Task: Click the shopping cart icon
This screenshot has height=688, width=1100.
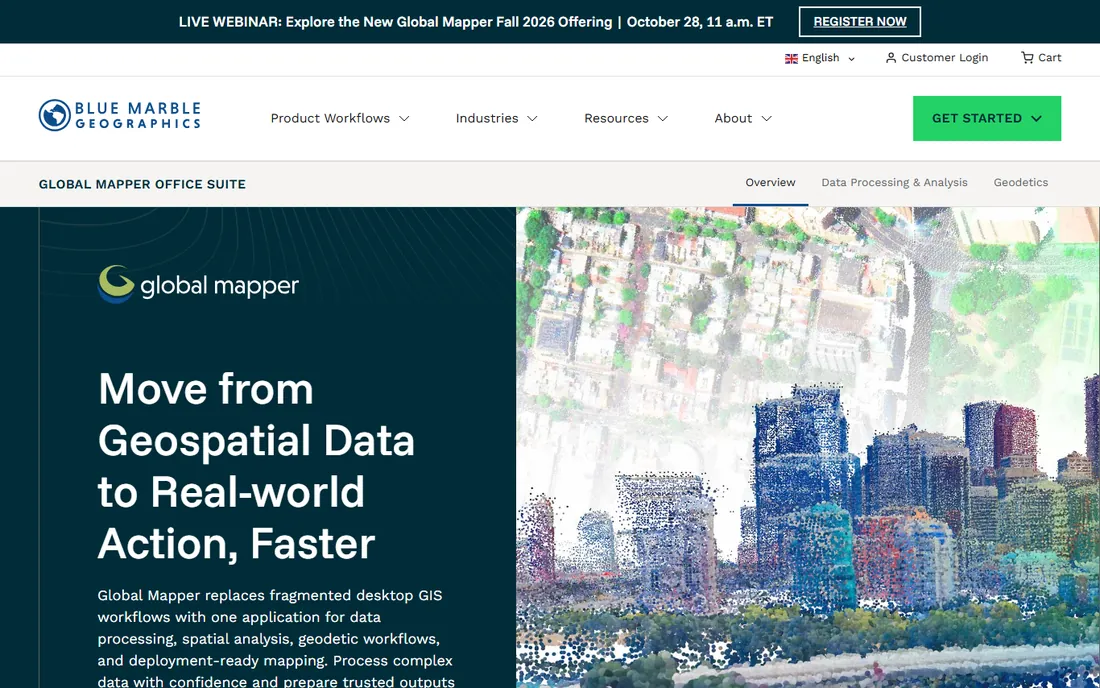Action: (1027, 58)
